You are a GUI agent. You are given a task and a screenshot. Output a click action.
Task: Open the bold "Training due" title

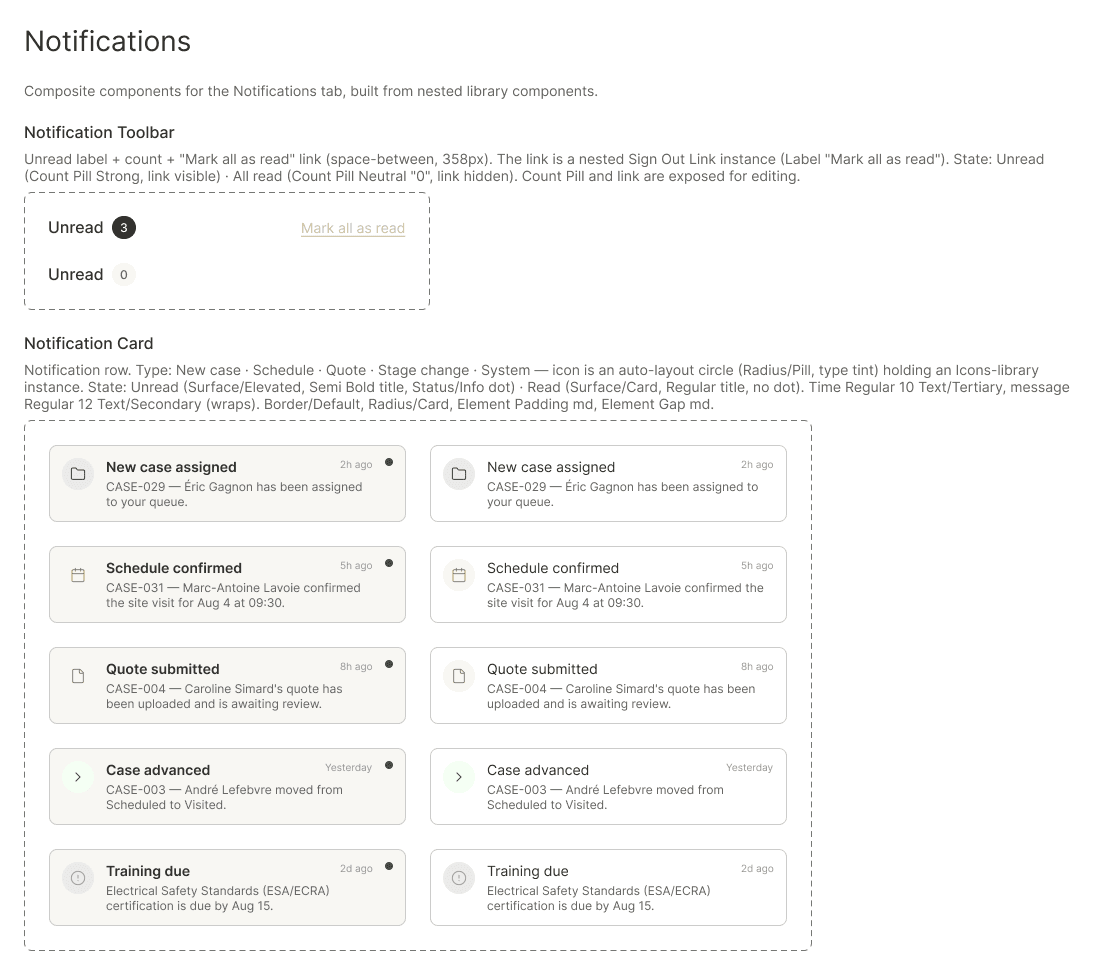(x=148, y=871)
